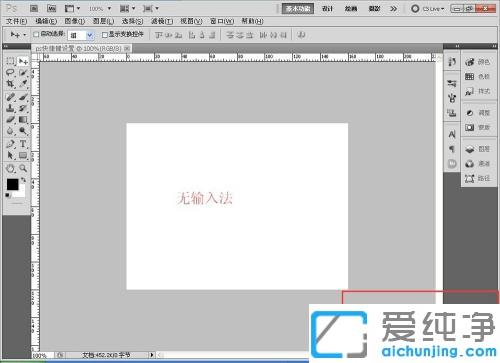Switch to the 基本功能 workspace
500x363 pixels.
pos(298,9)
